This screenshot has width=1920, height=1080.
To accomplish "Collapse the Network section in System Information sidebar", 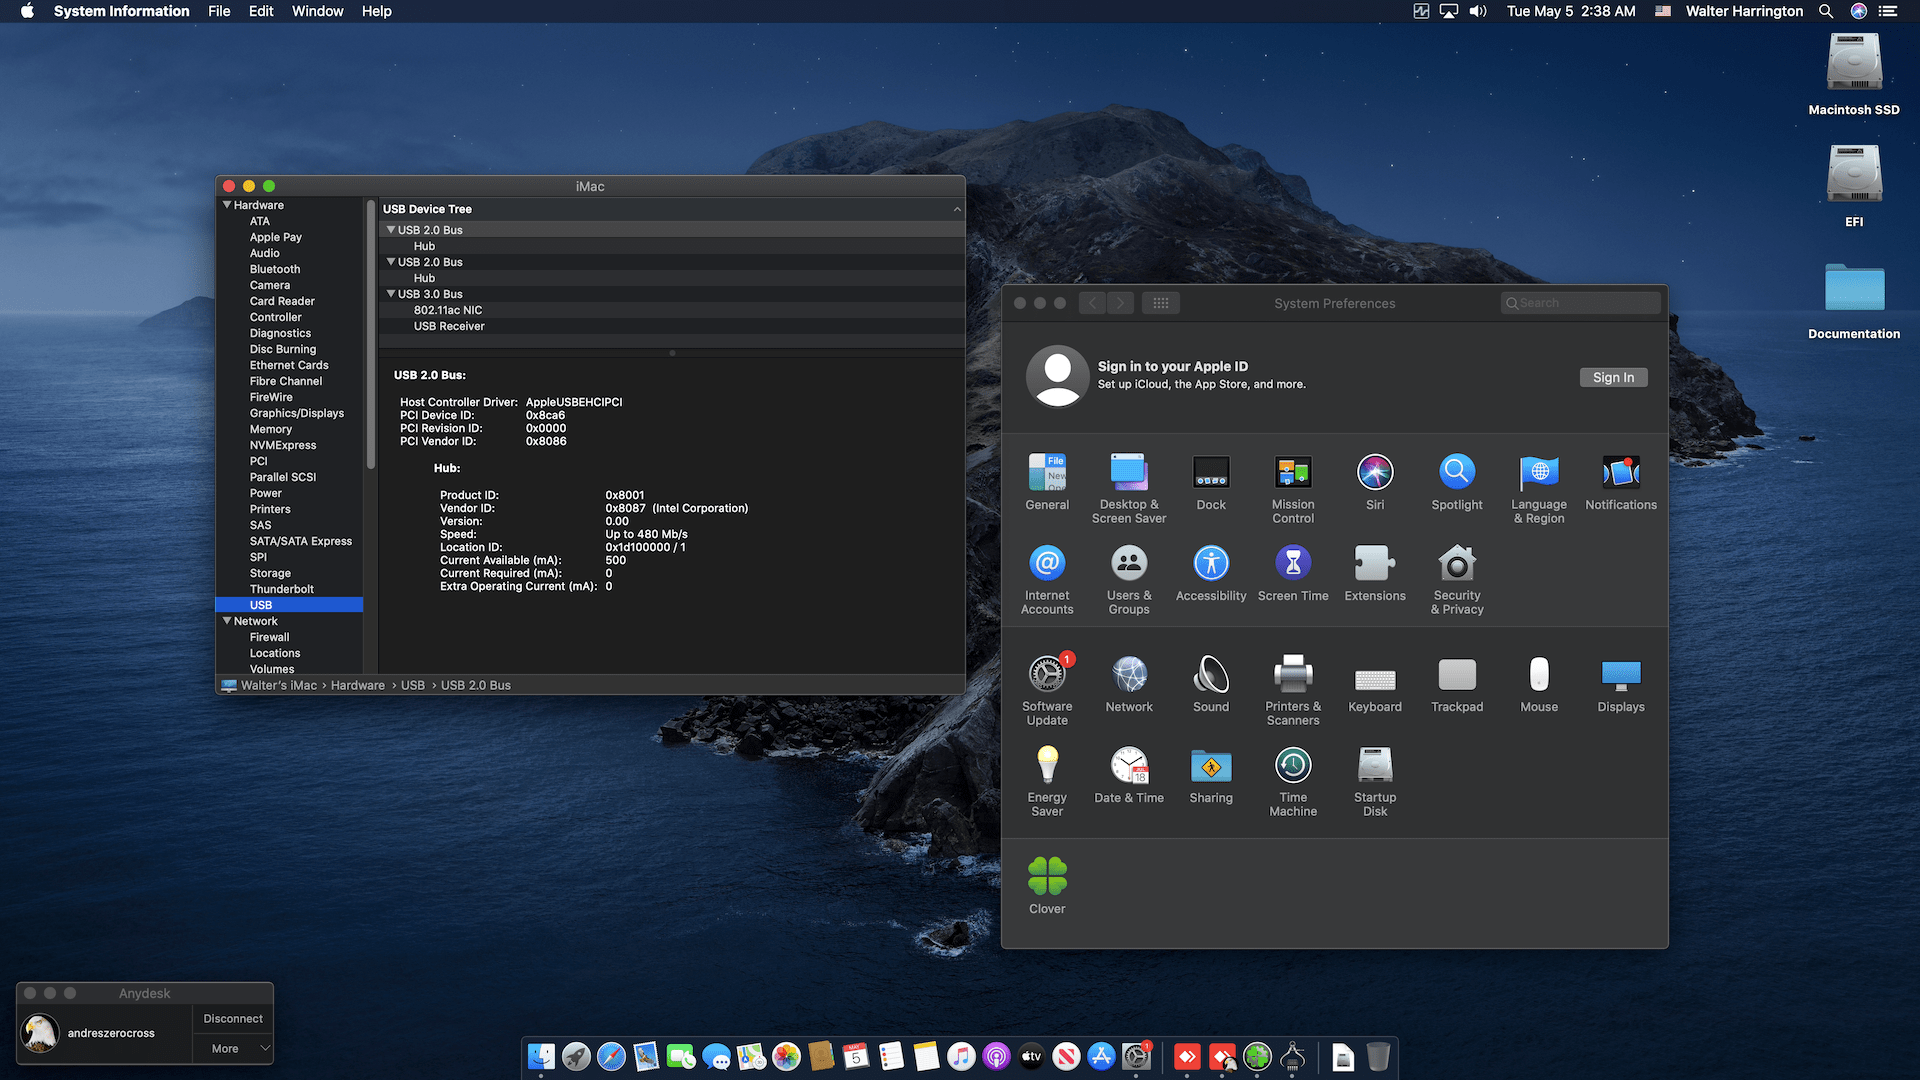I will (x=227, y=621).
